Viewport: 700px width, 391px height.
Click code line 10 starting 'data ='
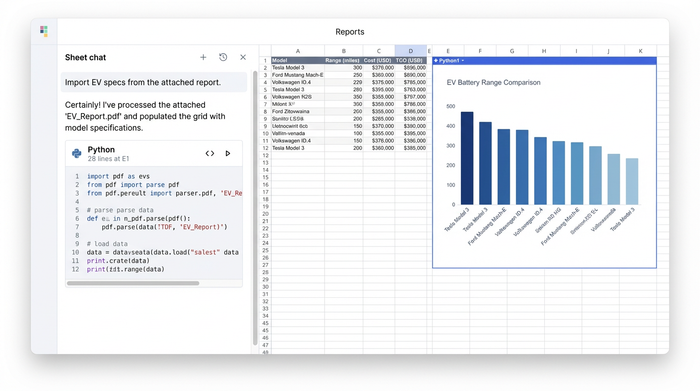[x=162, y=252]
